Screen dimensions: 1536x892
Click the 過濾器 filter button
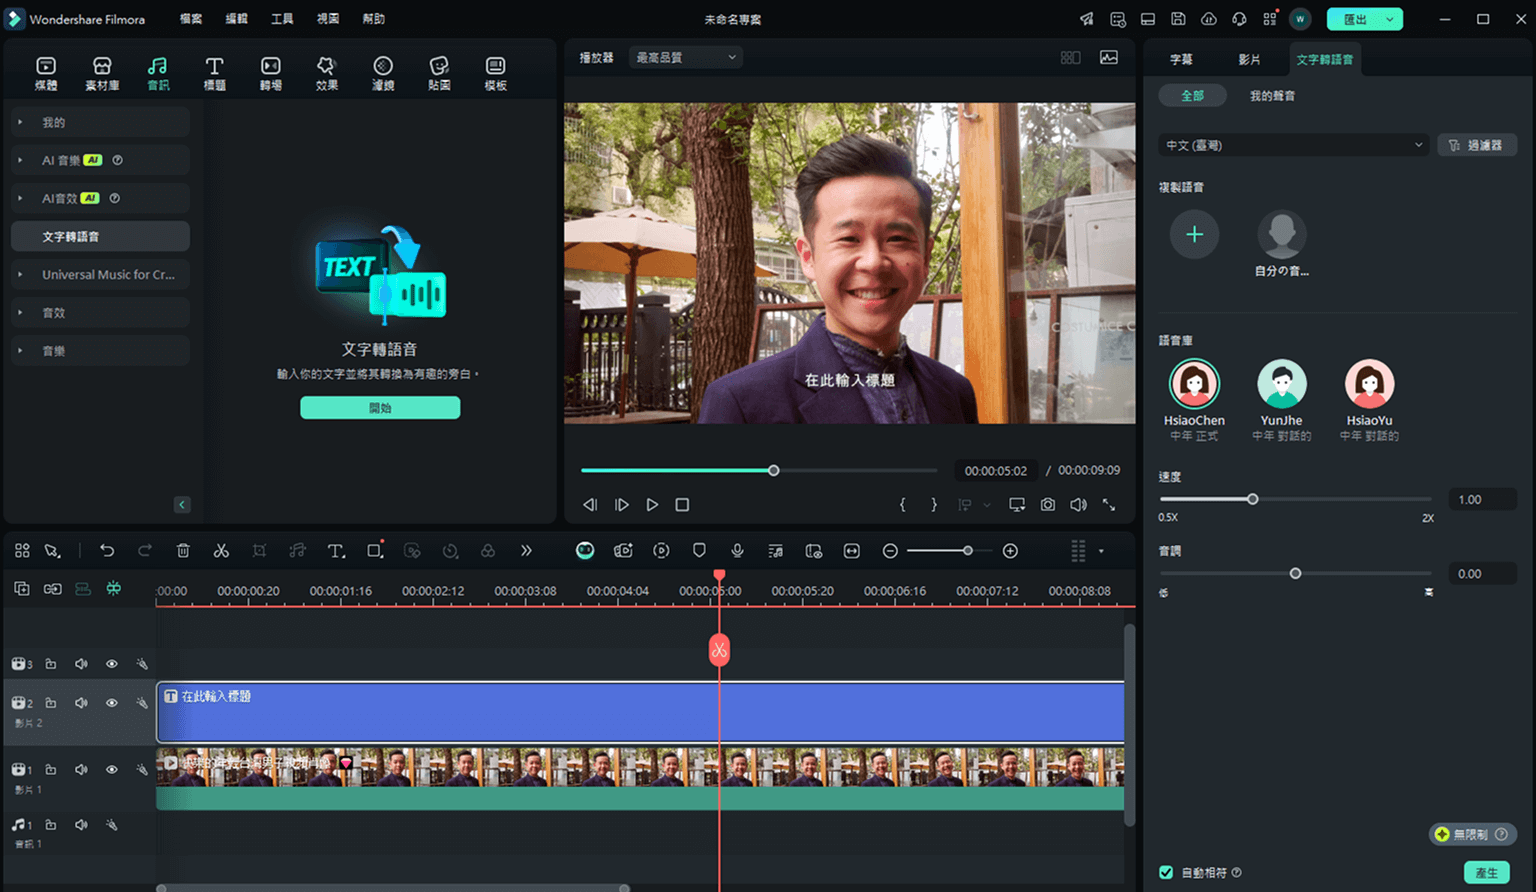coord(1477,145)
